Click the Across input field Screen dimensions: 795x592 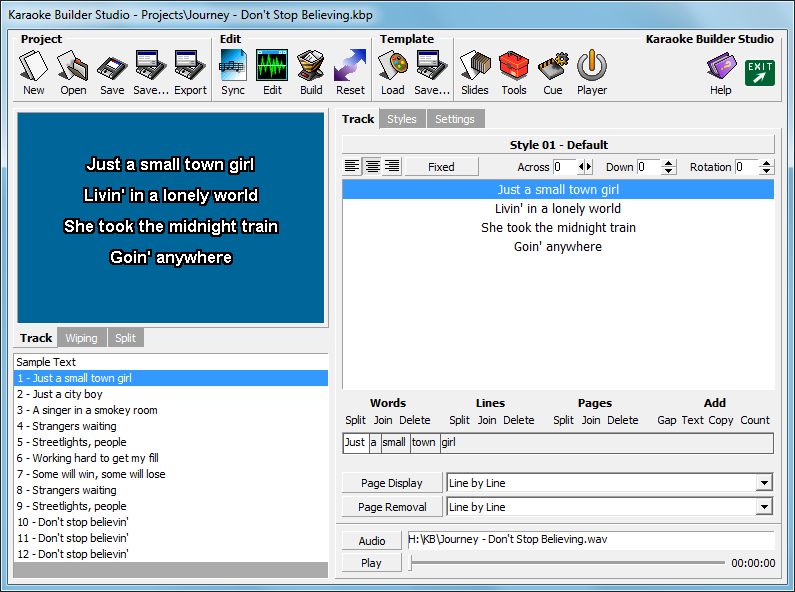[x=565, y=167]
